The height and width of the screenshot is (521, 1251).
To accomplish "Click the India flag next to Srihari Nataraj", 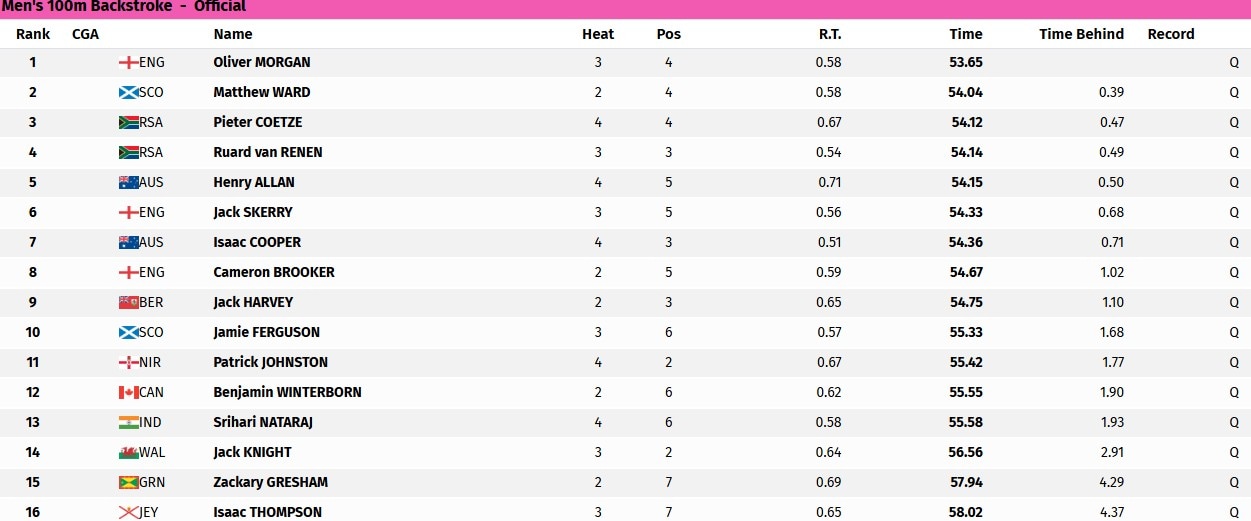I will pyautogui.click(x=128, y=422).
